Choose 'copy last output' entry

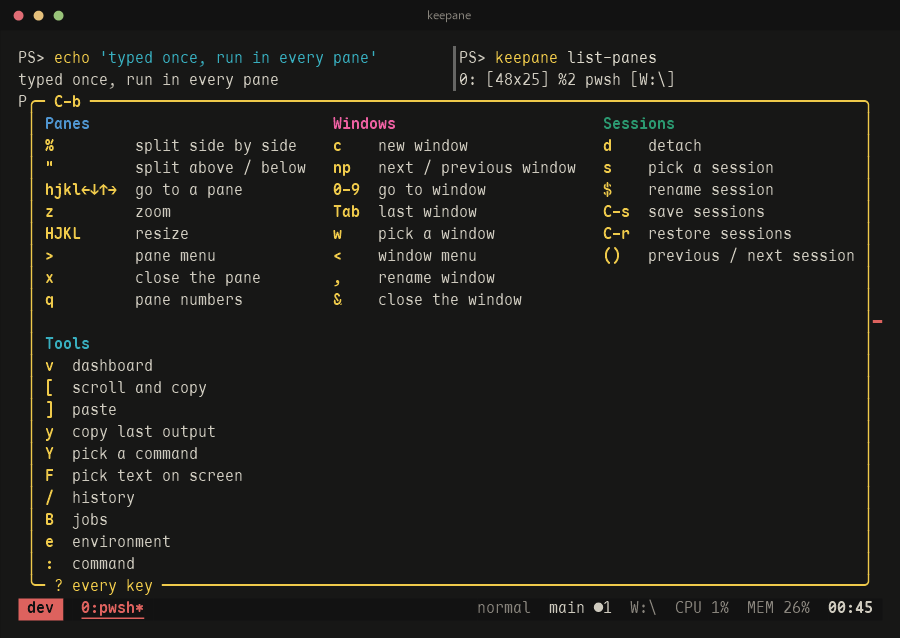click(x=143, y=432)
